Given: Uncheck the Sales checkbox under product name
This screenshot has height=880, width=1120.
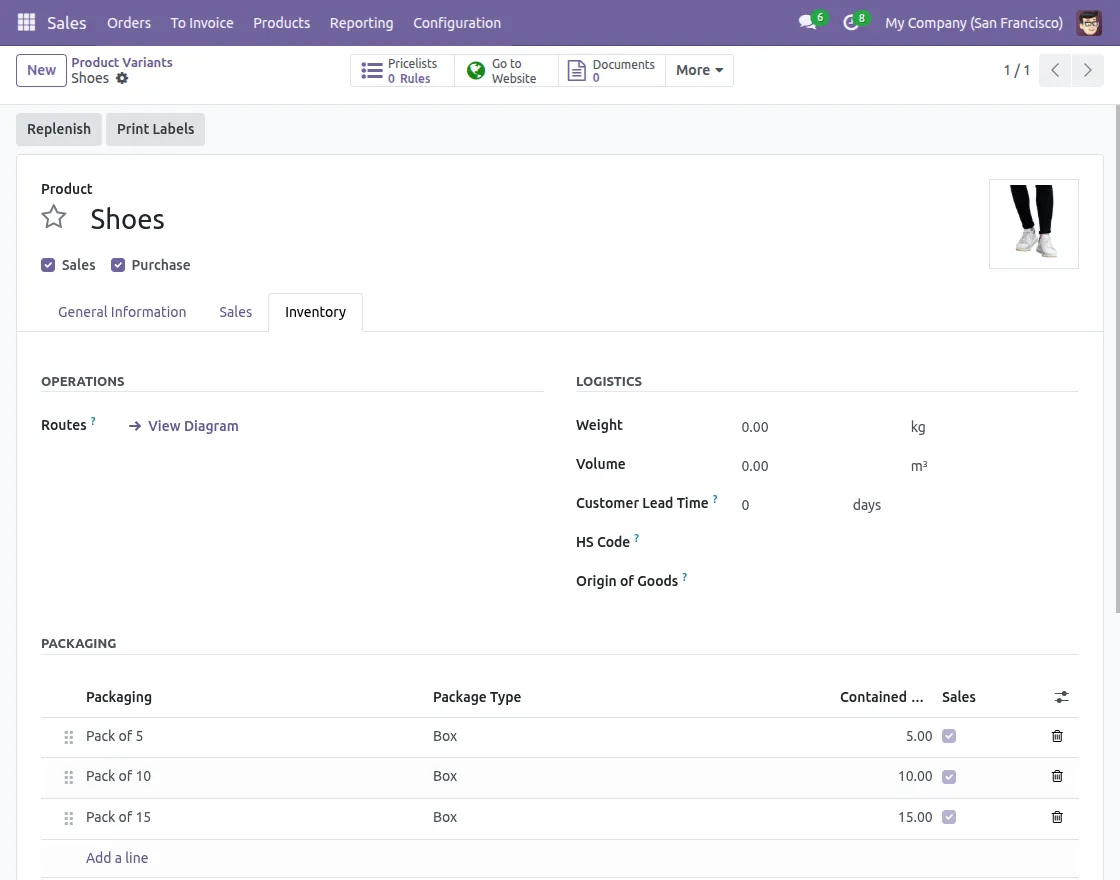Looking at the screenshot, I should [x=48, y=265].
